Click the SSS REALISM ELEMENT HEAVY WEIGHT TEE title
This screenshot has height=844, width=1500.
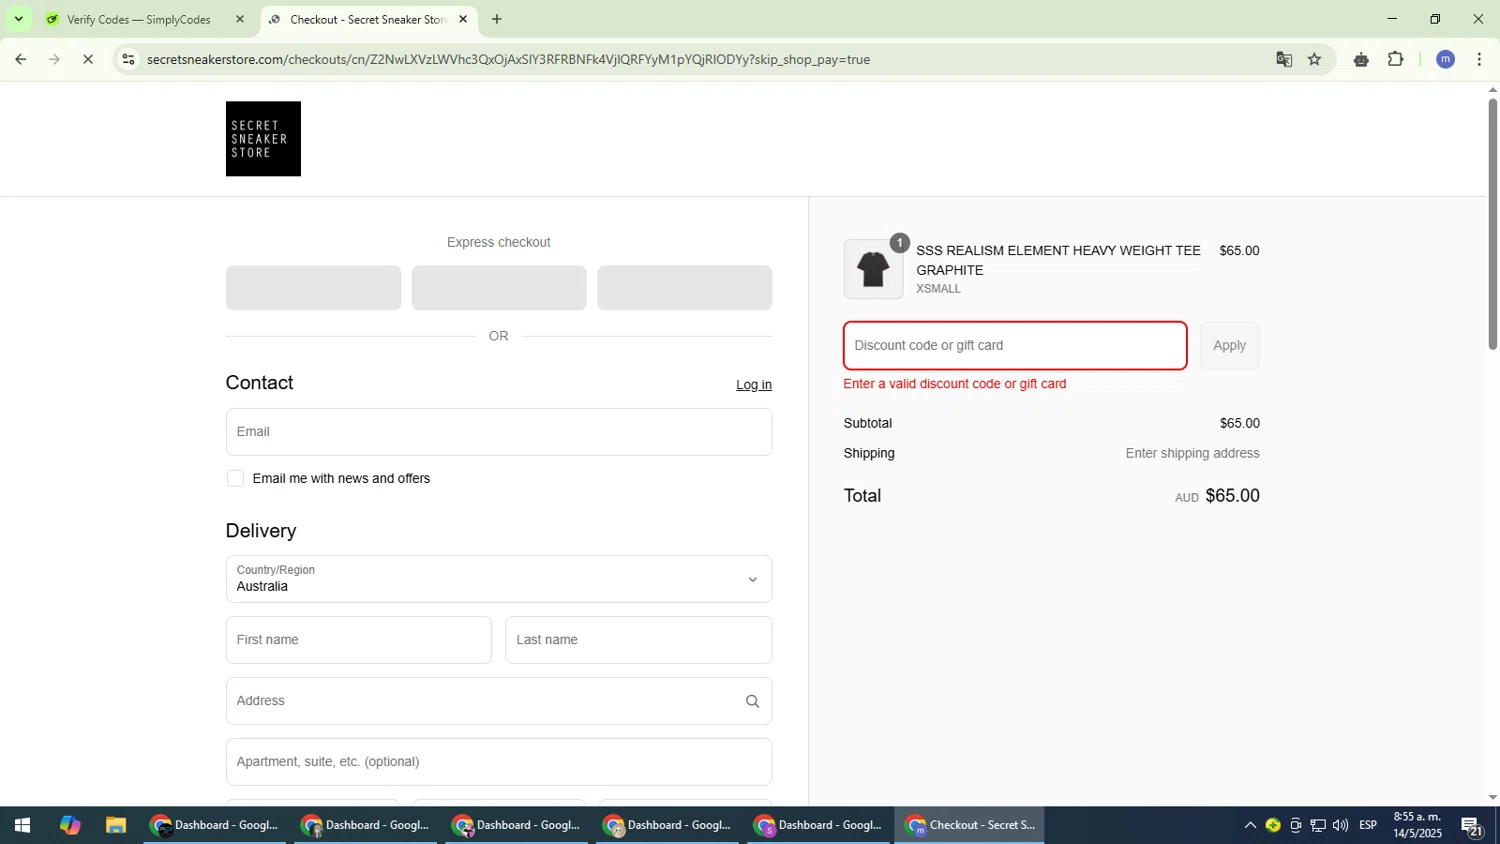[x=1058, y=260]
